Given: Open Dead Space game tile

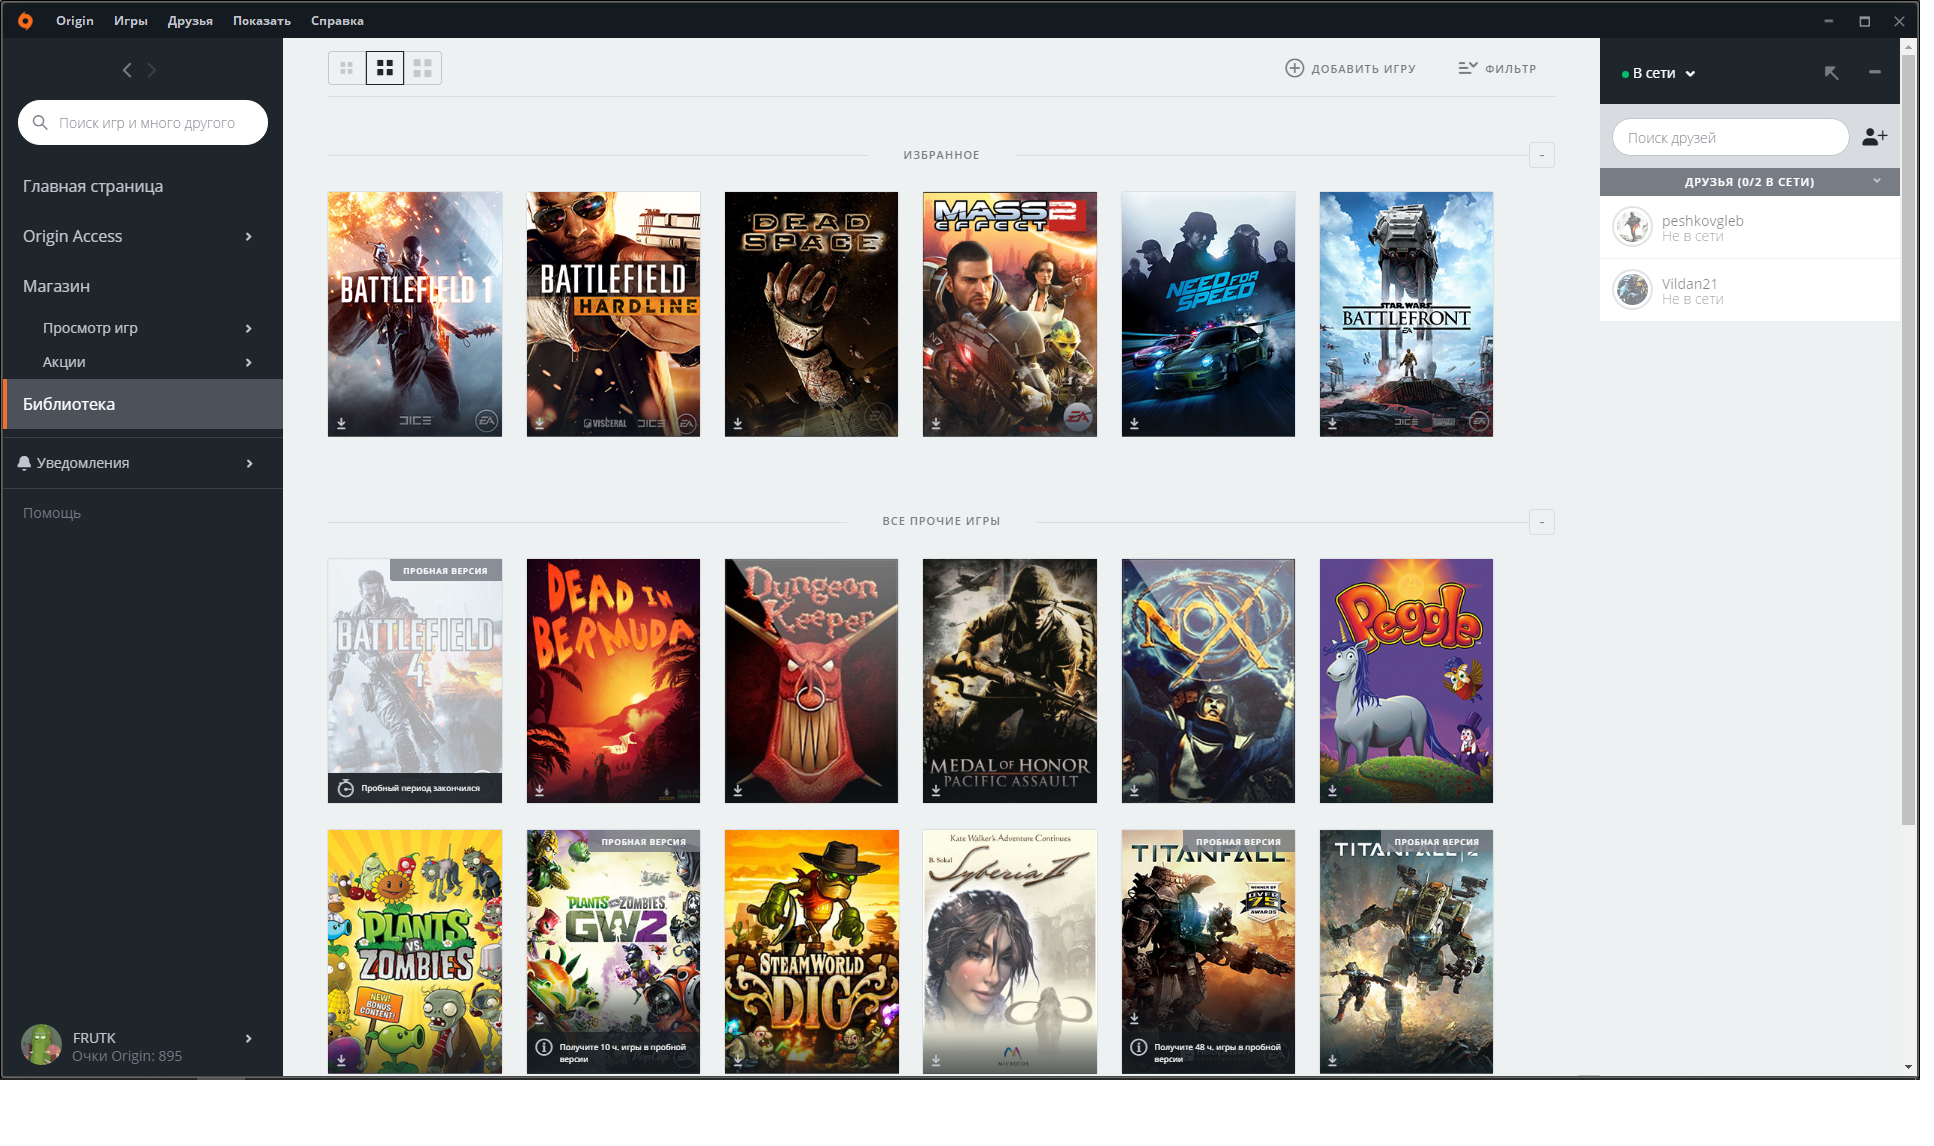Looking at the screenshot, I should tap(811, 314).
